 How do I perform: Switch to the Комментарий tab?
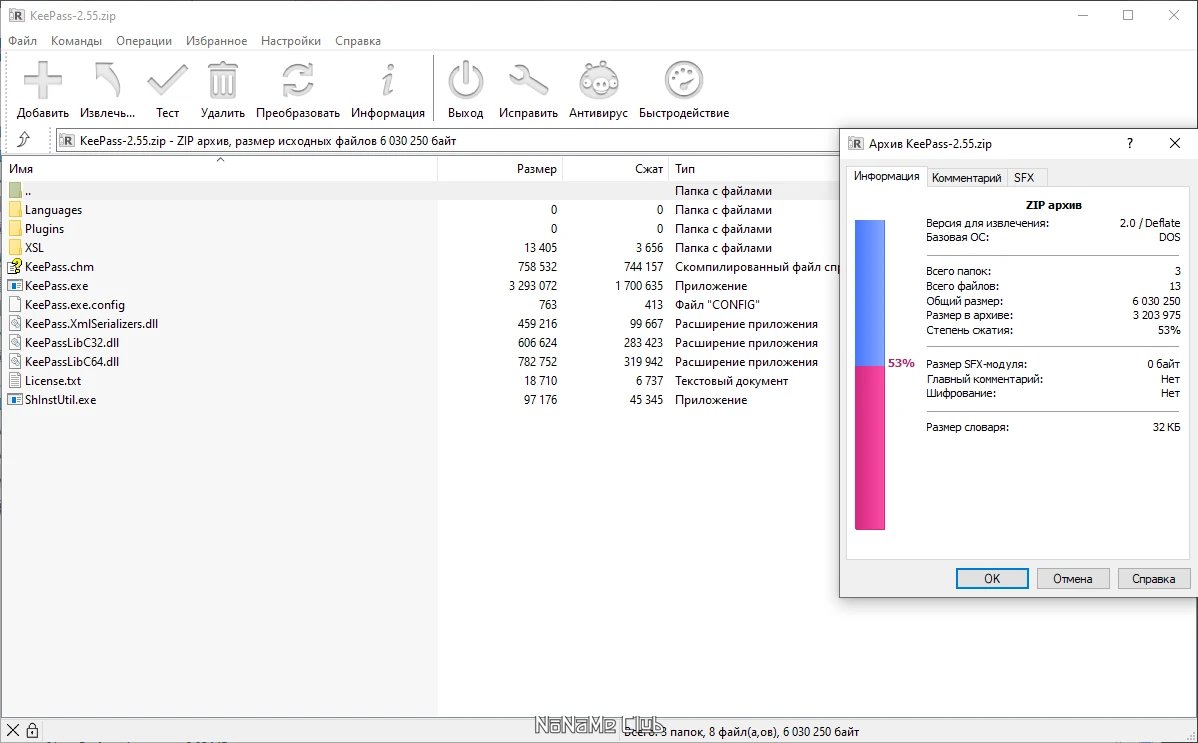pos(966,176)
